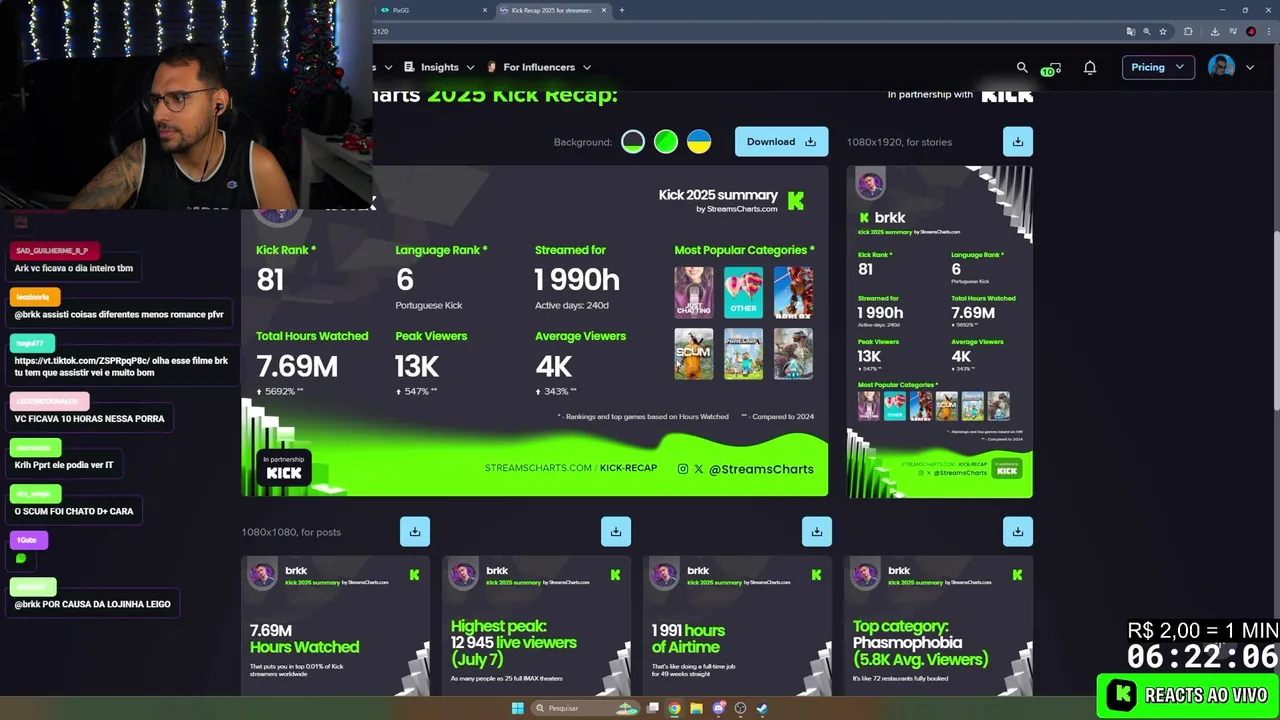Open the icon with green 10 badge
The image size is (1280, 720).
[1052, 68]
